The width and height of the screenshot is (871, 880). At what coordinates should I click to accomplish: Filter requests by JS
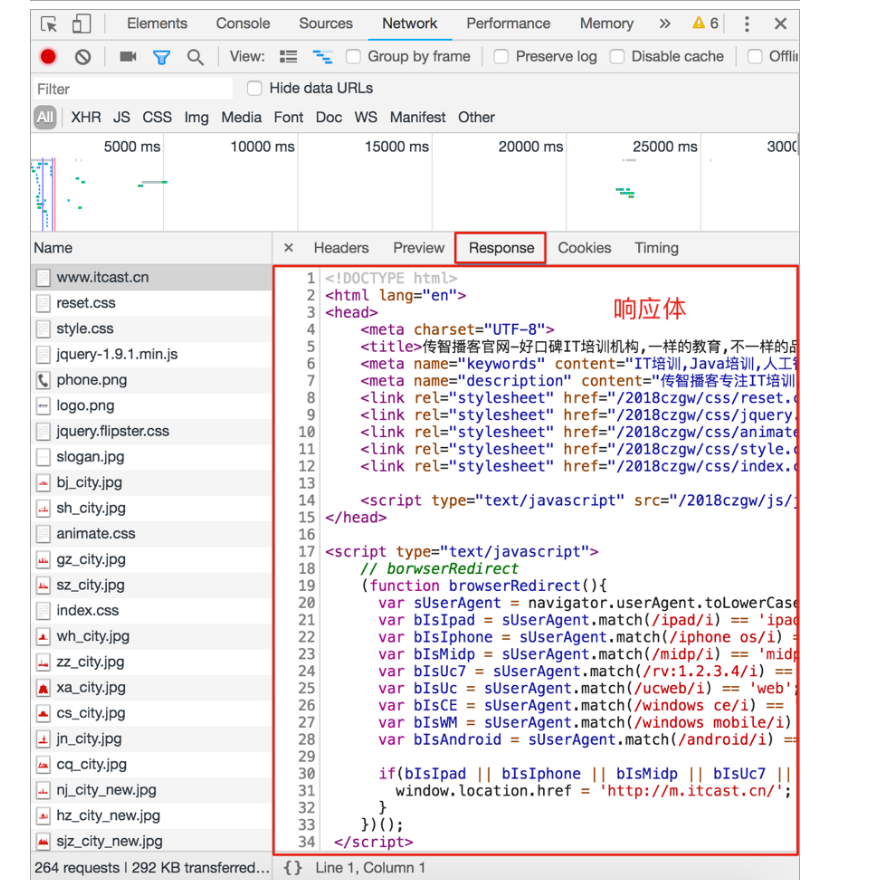[122, 117]
